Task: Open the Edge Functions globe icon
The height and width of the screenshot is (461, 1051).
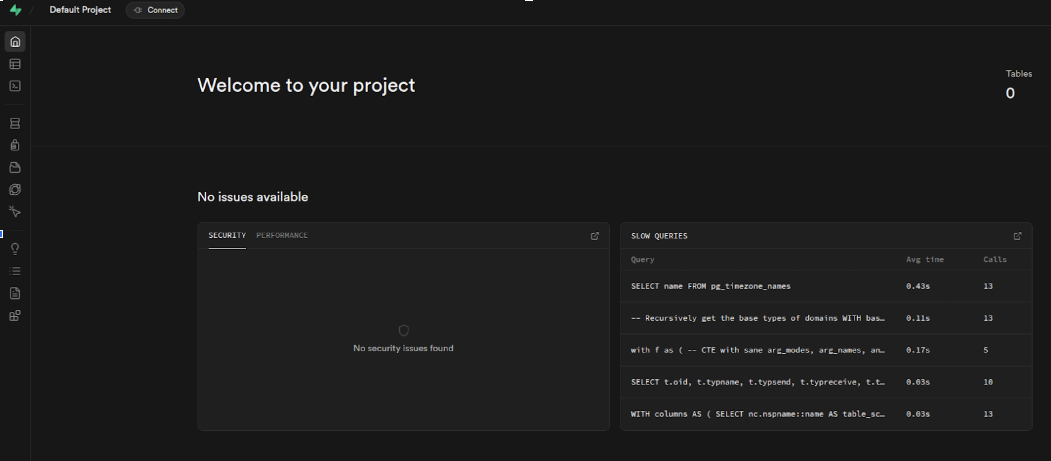Action: [x=15, y=190]
